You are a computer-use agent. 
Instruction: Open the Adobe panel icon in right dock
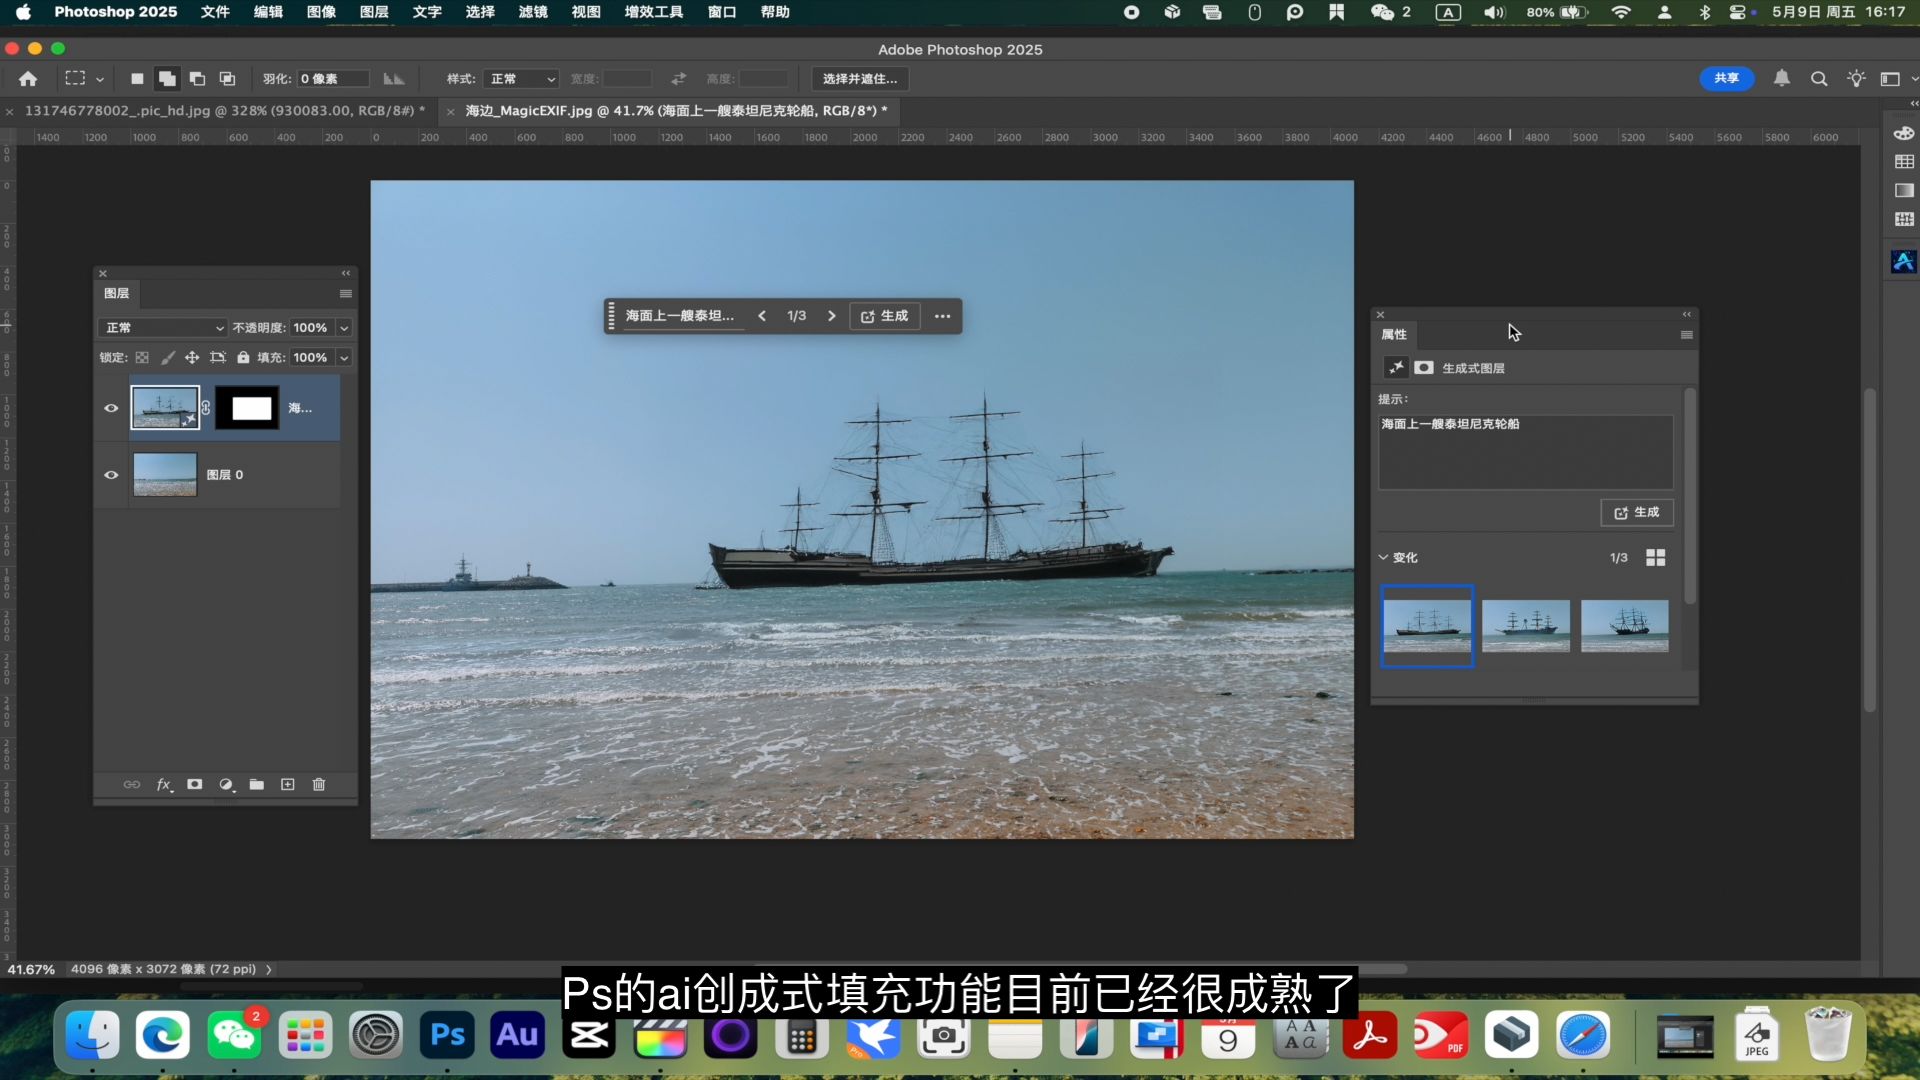[x=1903, y=262]
